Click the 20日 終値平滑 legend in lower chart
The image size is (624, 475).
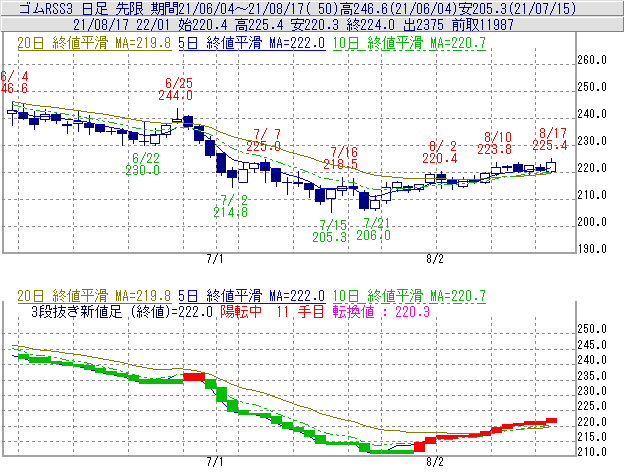tap(94, 296)
